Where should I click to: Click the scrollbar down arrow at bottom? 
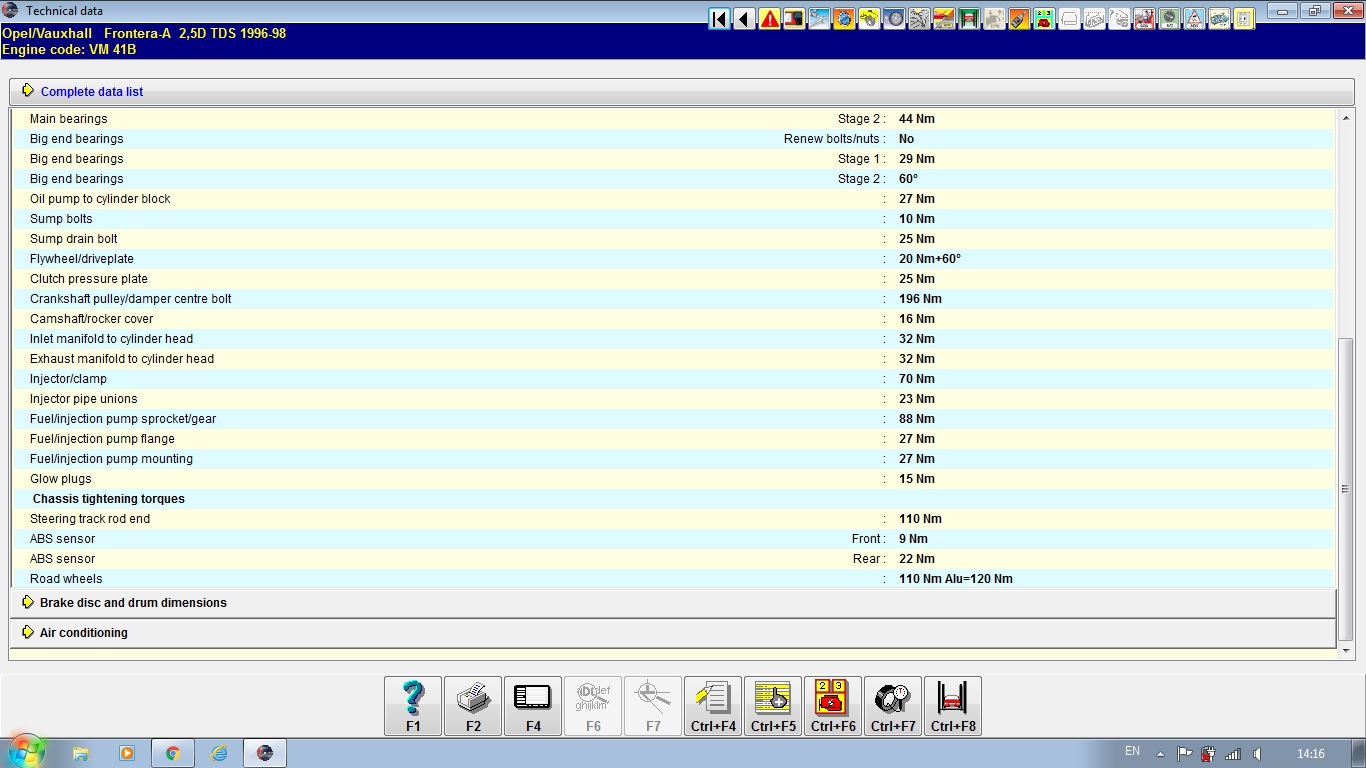(x=1346, y=650)
